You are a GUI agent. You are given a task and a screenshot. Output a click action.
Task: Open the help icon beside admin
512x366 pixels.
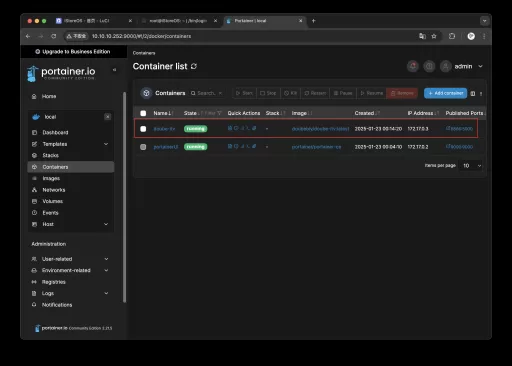point(429,66)
